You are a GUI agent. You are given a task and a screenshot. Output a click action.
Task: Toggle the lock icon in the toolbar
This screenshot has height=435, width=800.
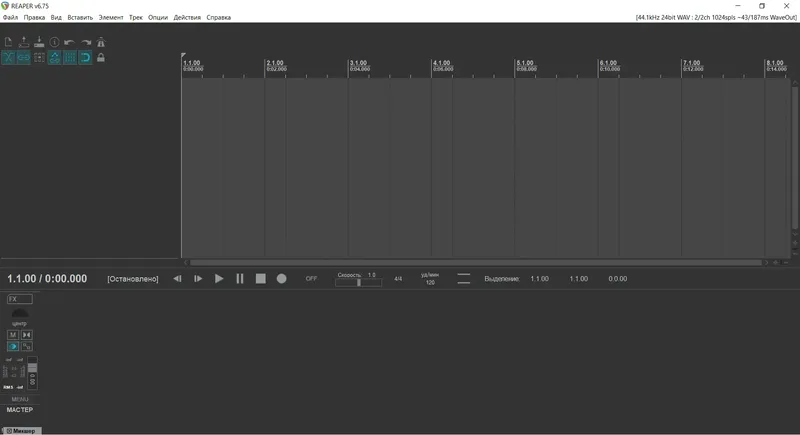click(101, 58)
